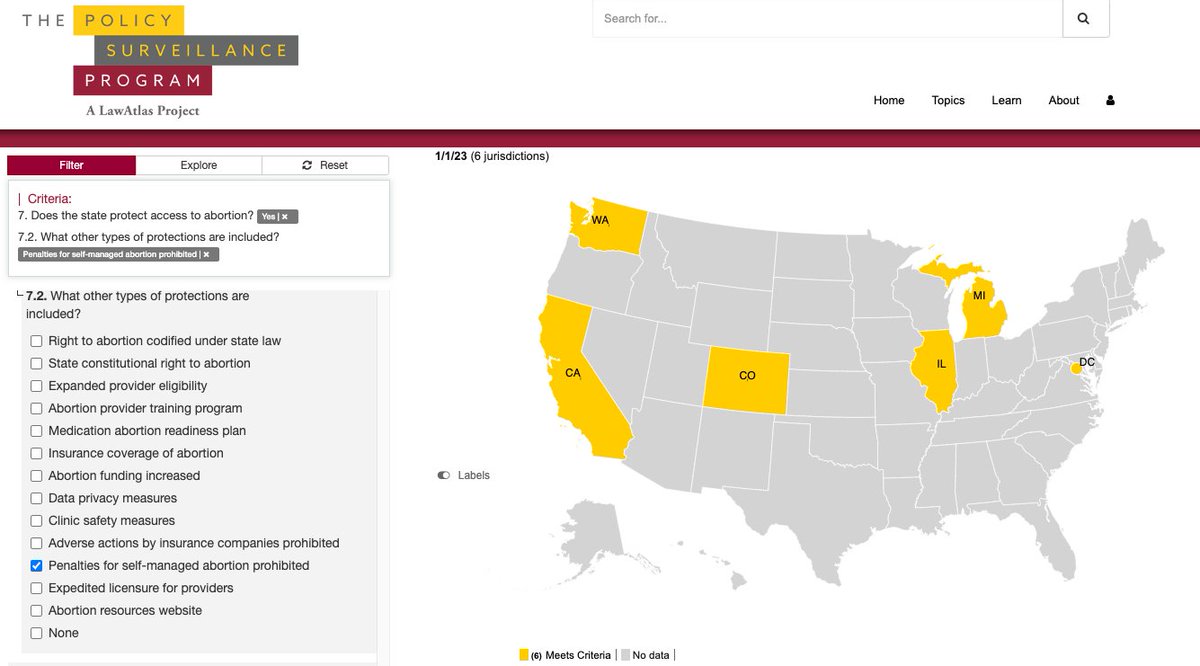Check 'Abortion resources website'
This screenshot has width=1200, height=666.
pos(37,611)
